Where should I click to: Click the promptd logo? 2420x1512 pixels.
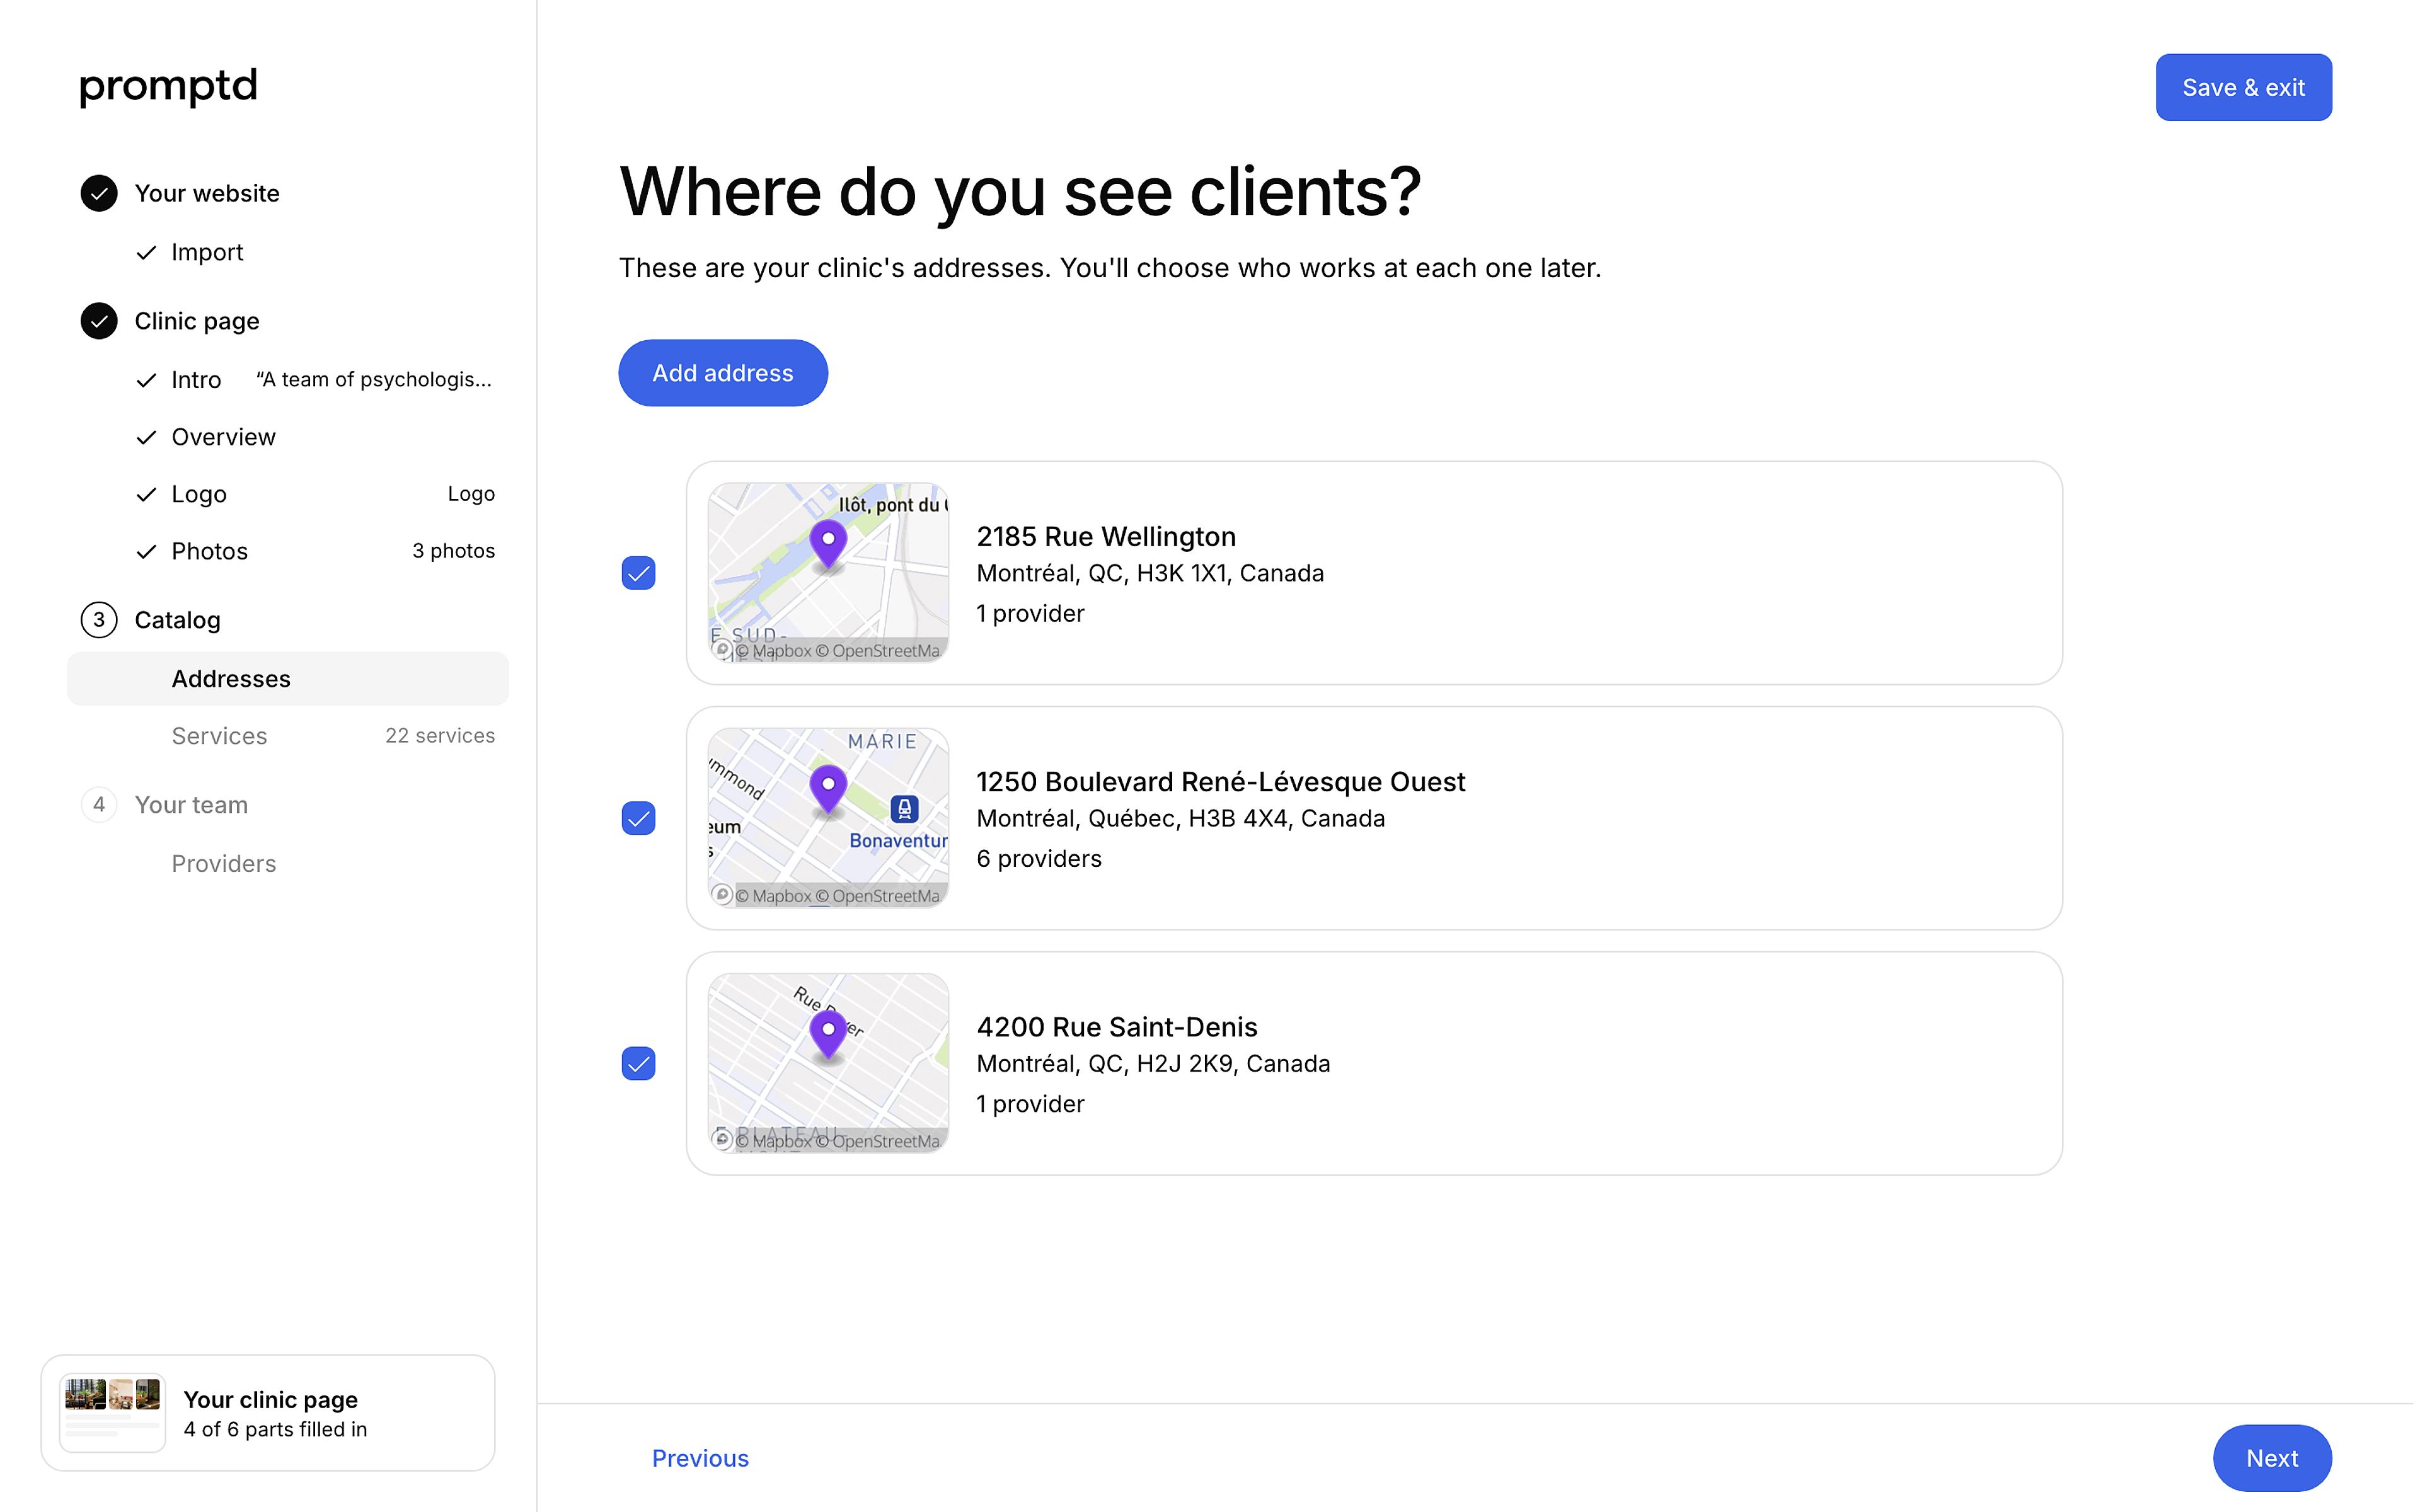pos(168,87)
